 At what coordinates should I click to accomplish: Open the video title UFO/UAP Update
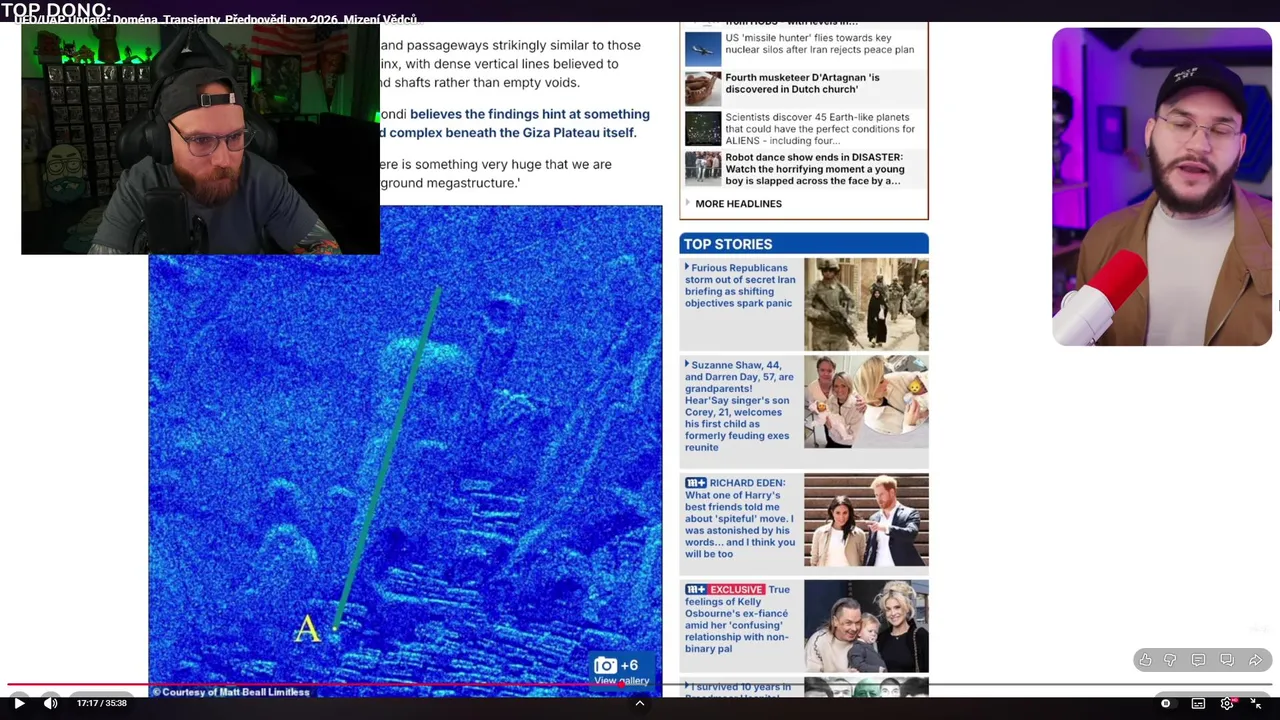[215, 19]
